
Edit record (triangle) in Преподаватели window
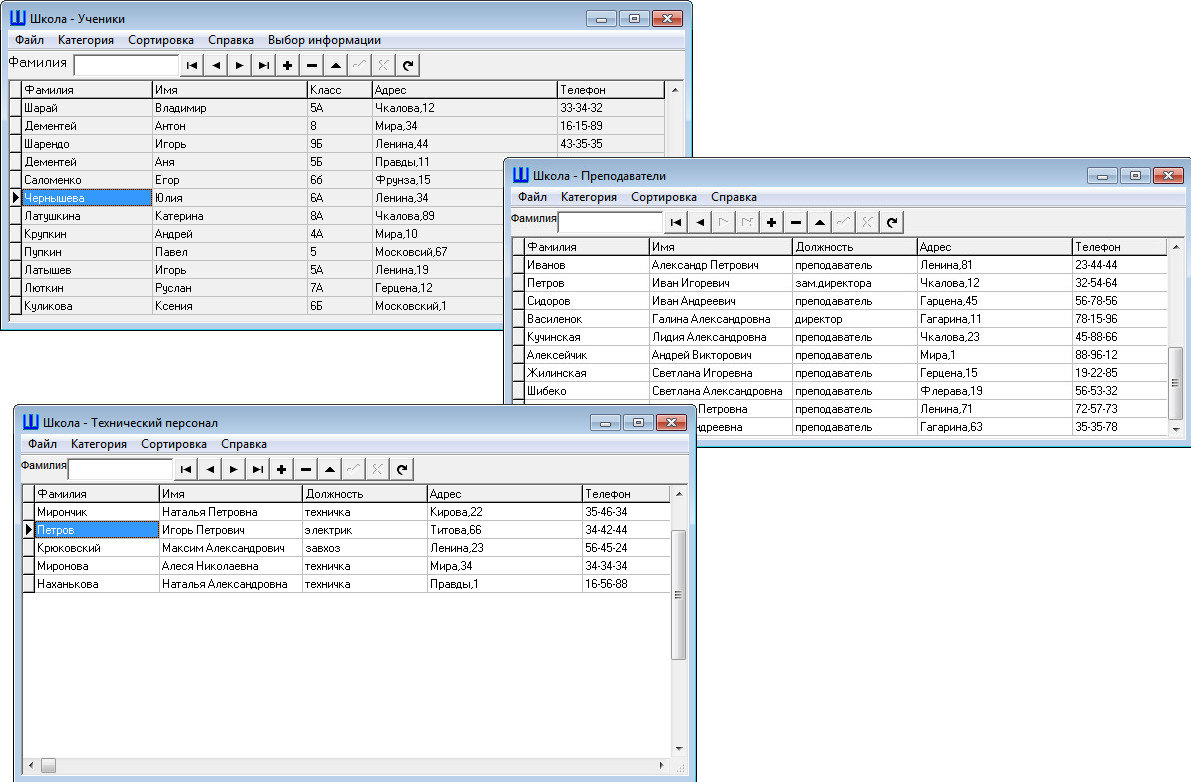[819, 222]
